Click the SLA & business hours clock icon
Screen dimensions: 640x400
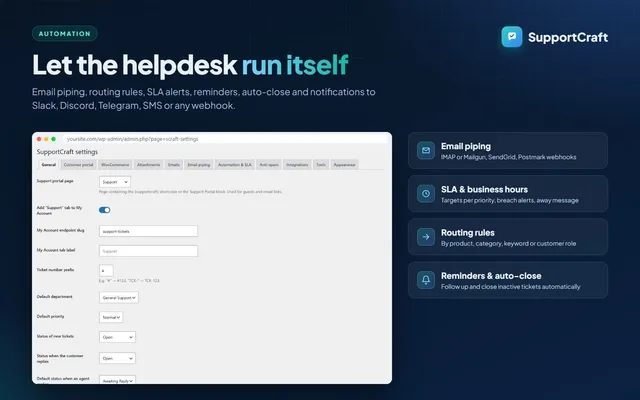tap(426, 193)
